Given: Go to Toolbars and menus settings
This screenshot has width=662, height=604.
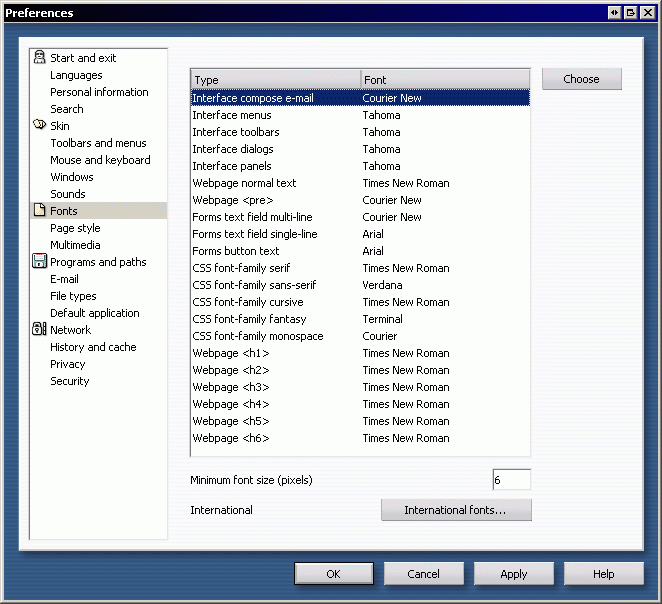Looking at the screenshot, I should (x=98, y=143).
